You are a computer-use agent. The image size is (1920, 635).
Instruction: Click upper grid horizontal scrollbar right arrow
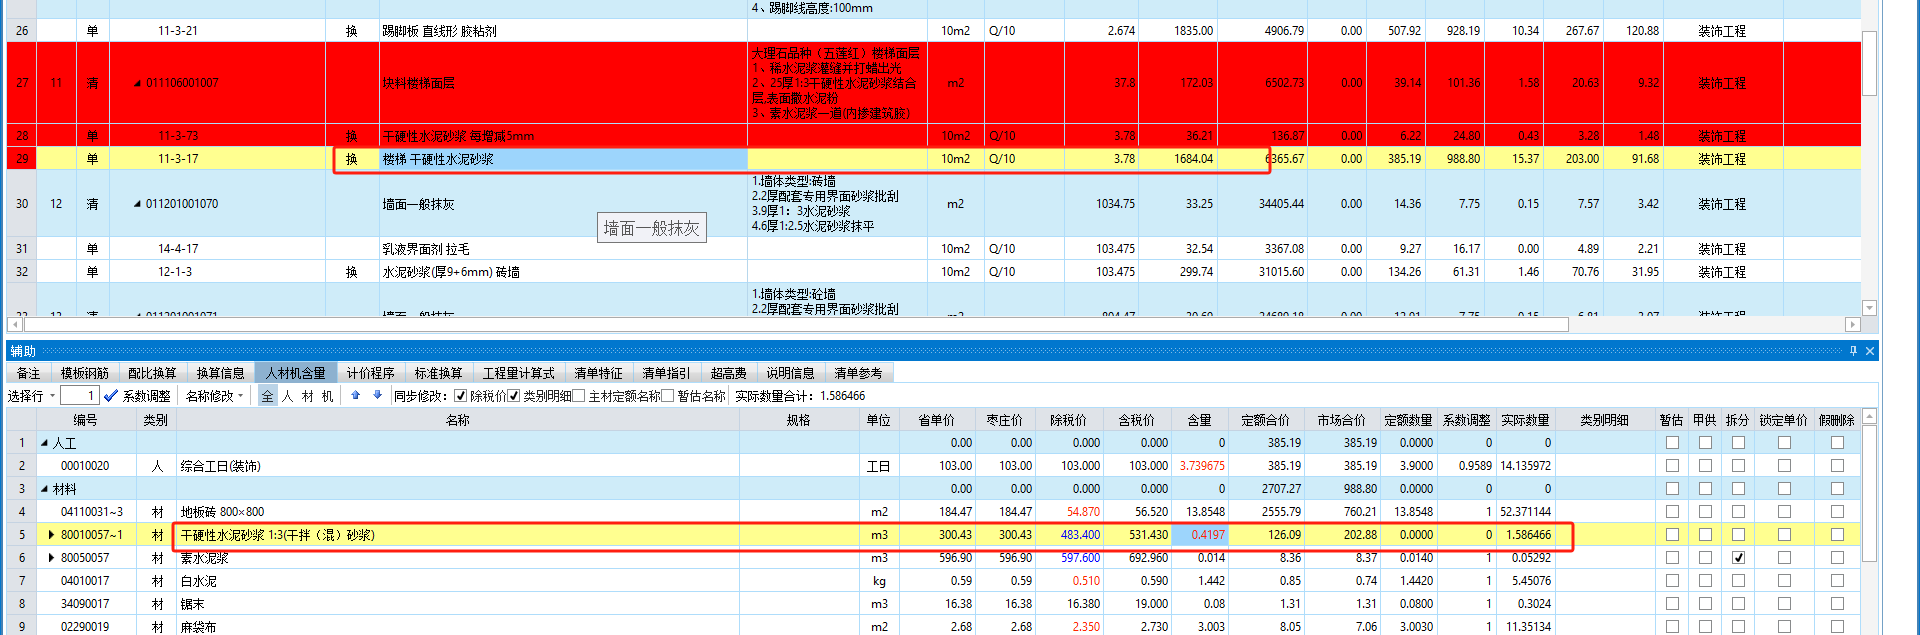1852,324
